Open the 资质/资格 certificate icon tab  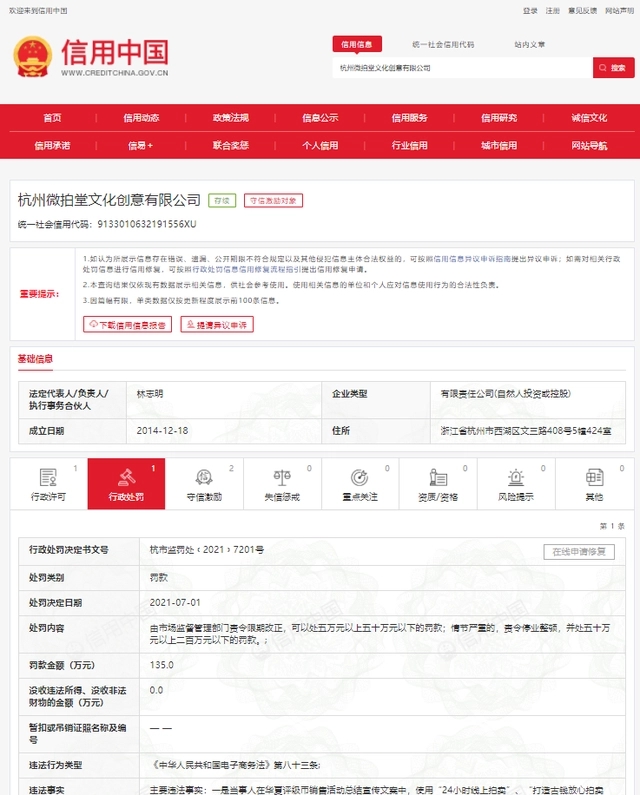[x=438, y=484]
